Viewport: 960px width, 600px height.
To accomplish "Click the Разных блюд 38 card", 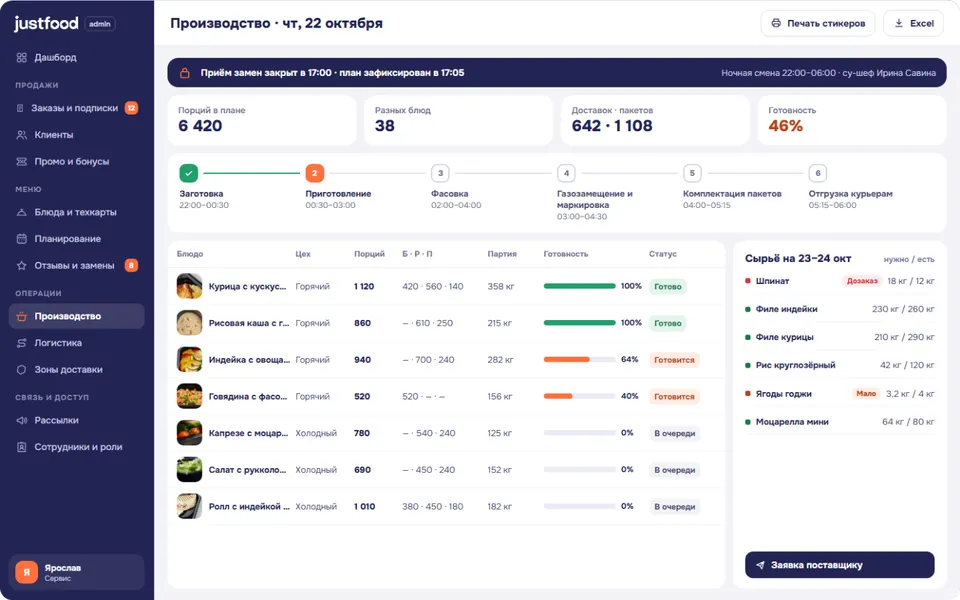I will coord(458,120).
